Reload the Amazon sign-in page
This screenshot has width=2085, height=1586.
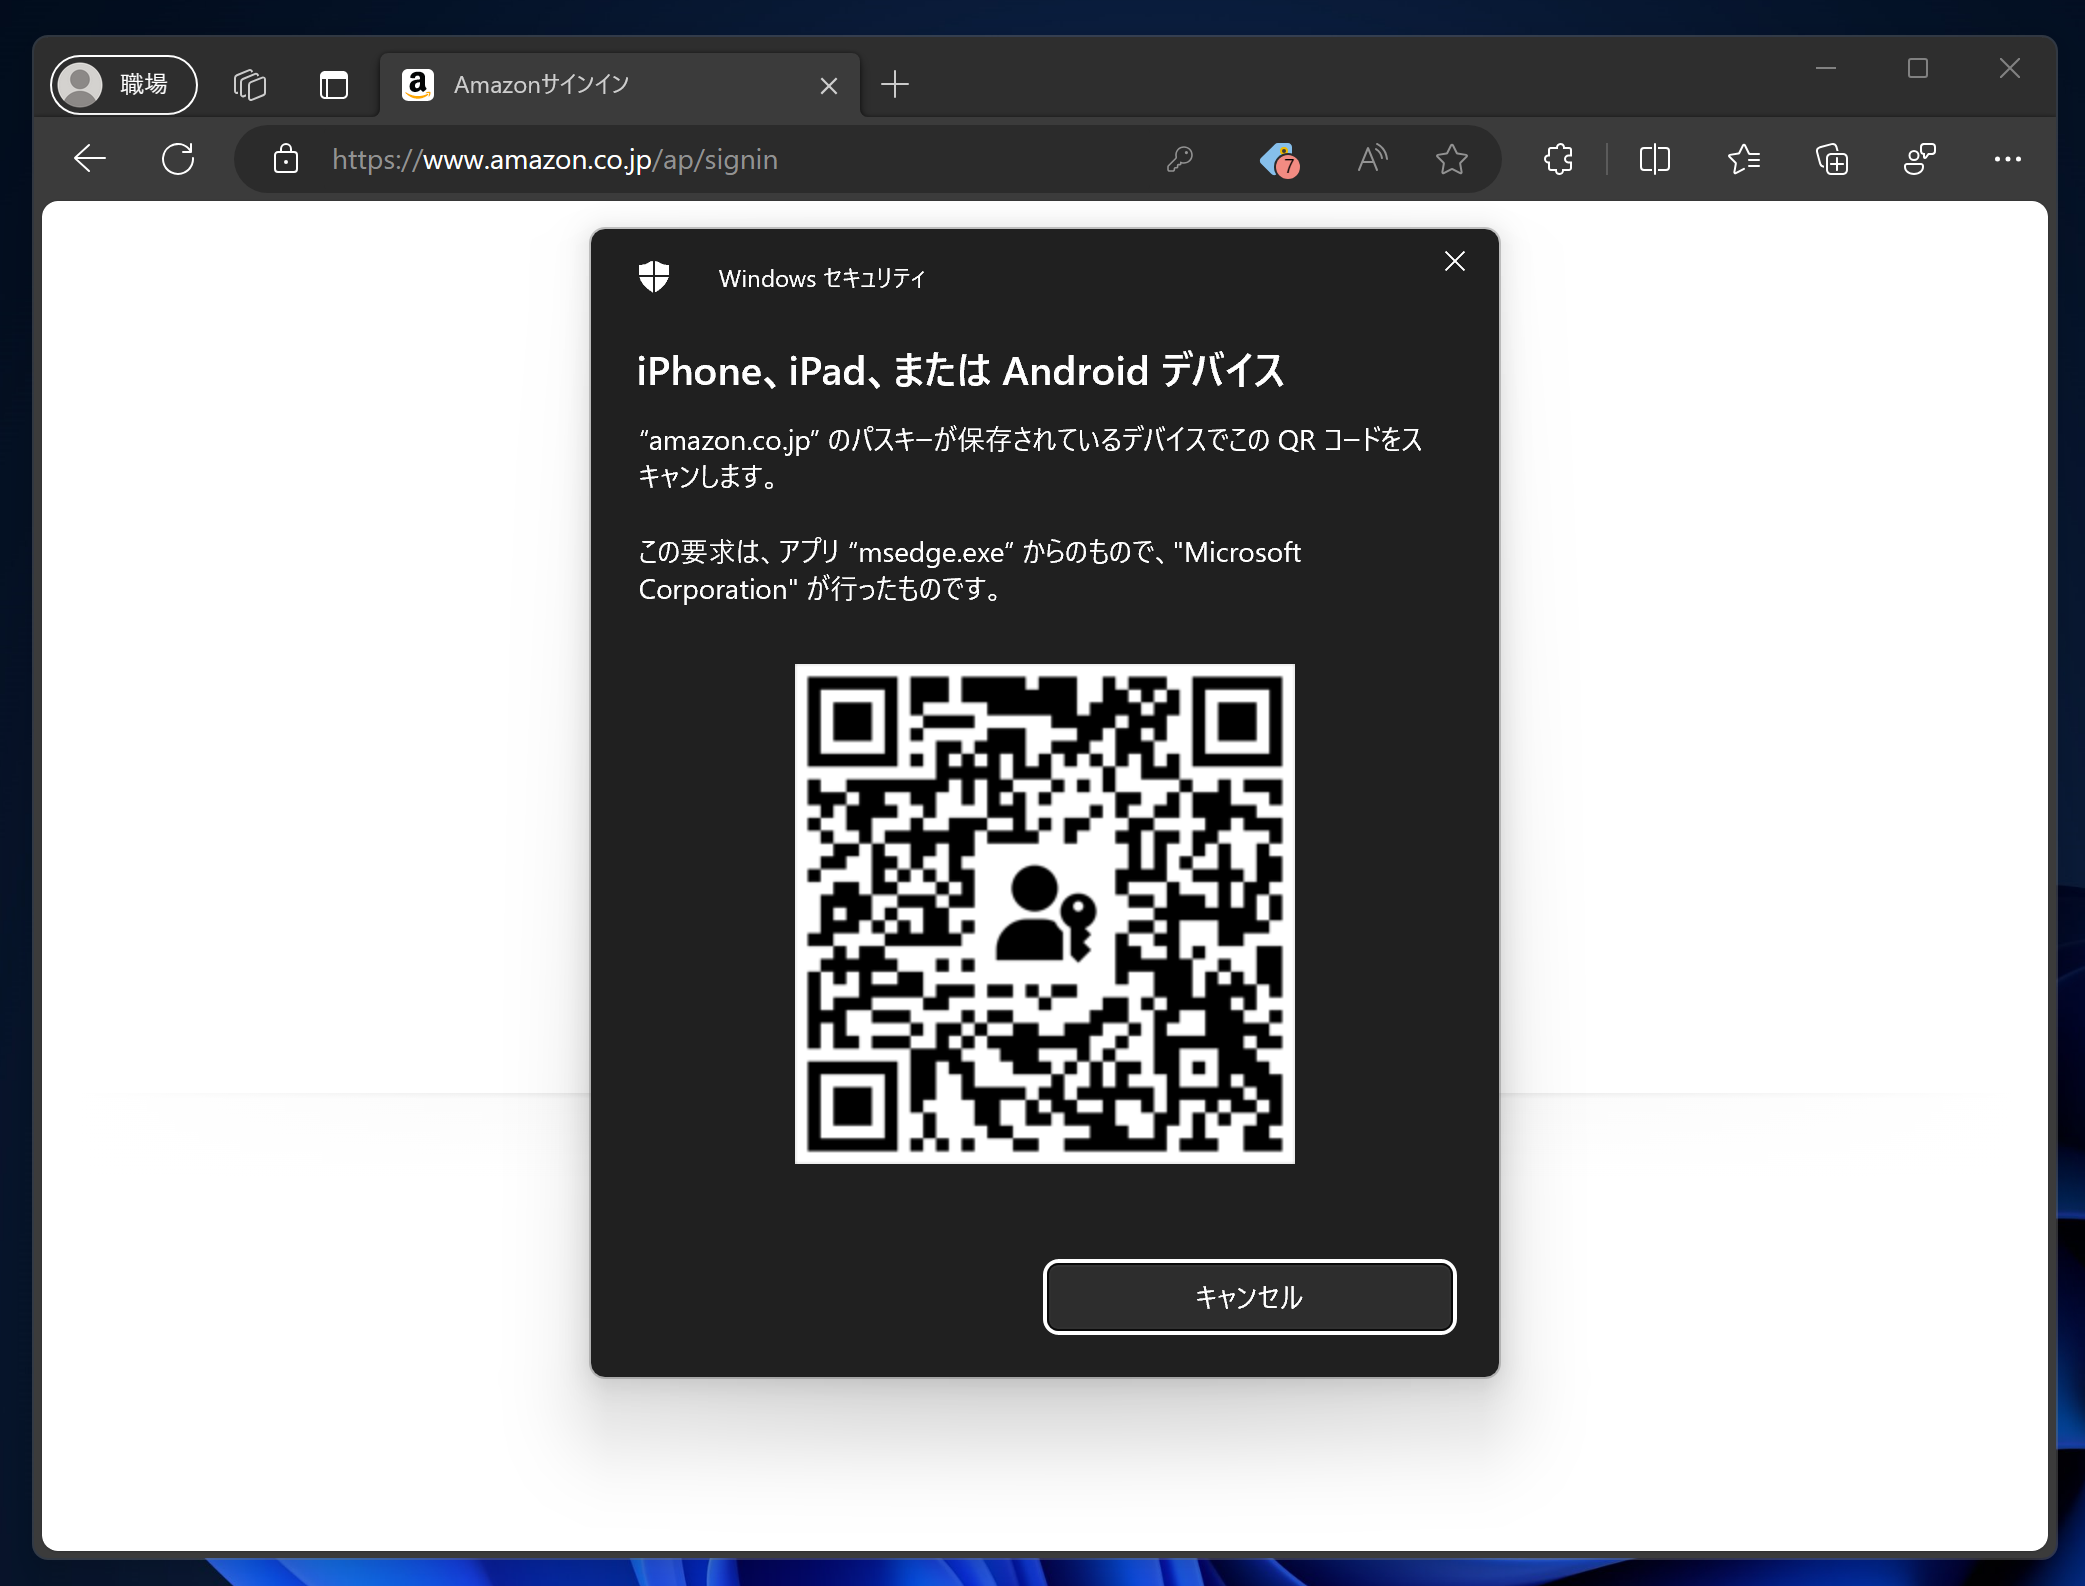pos(178,159)
